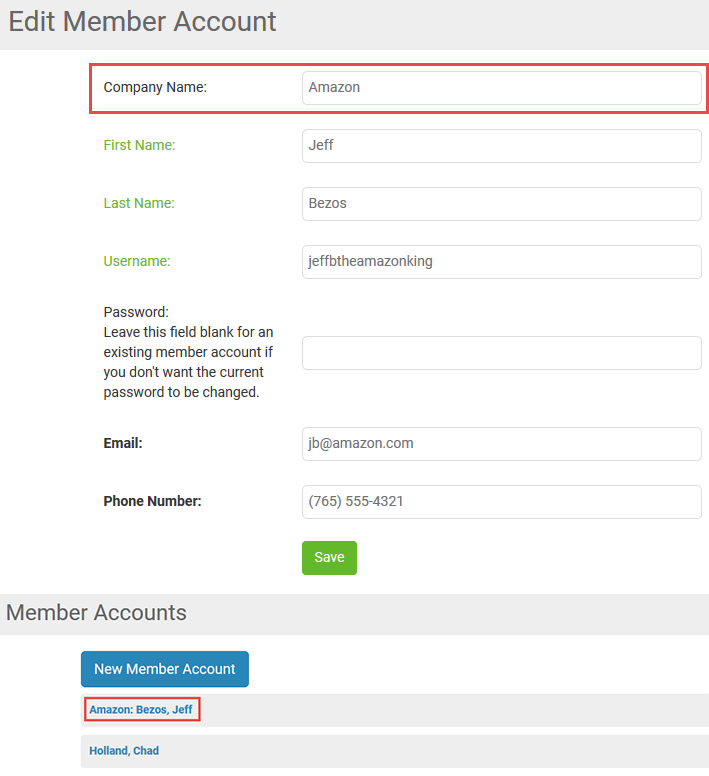Click the Member Accounts section heading
The image size is (709, 776).
[x=96, y=613]
